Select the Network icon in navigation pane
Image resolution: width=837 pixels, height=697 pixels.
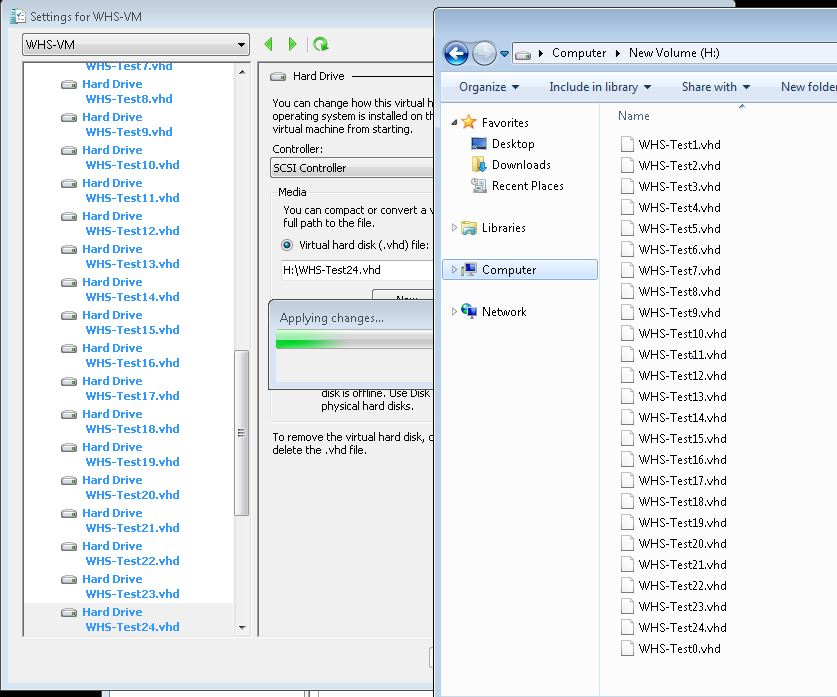tap(469, 312)
